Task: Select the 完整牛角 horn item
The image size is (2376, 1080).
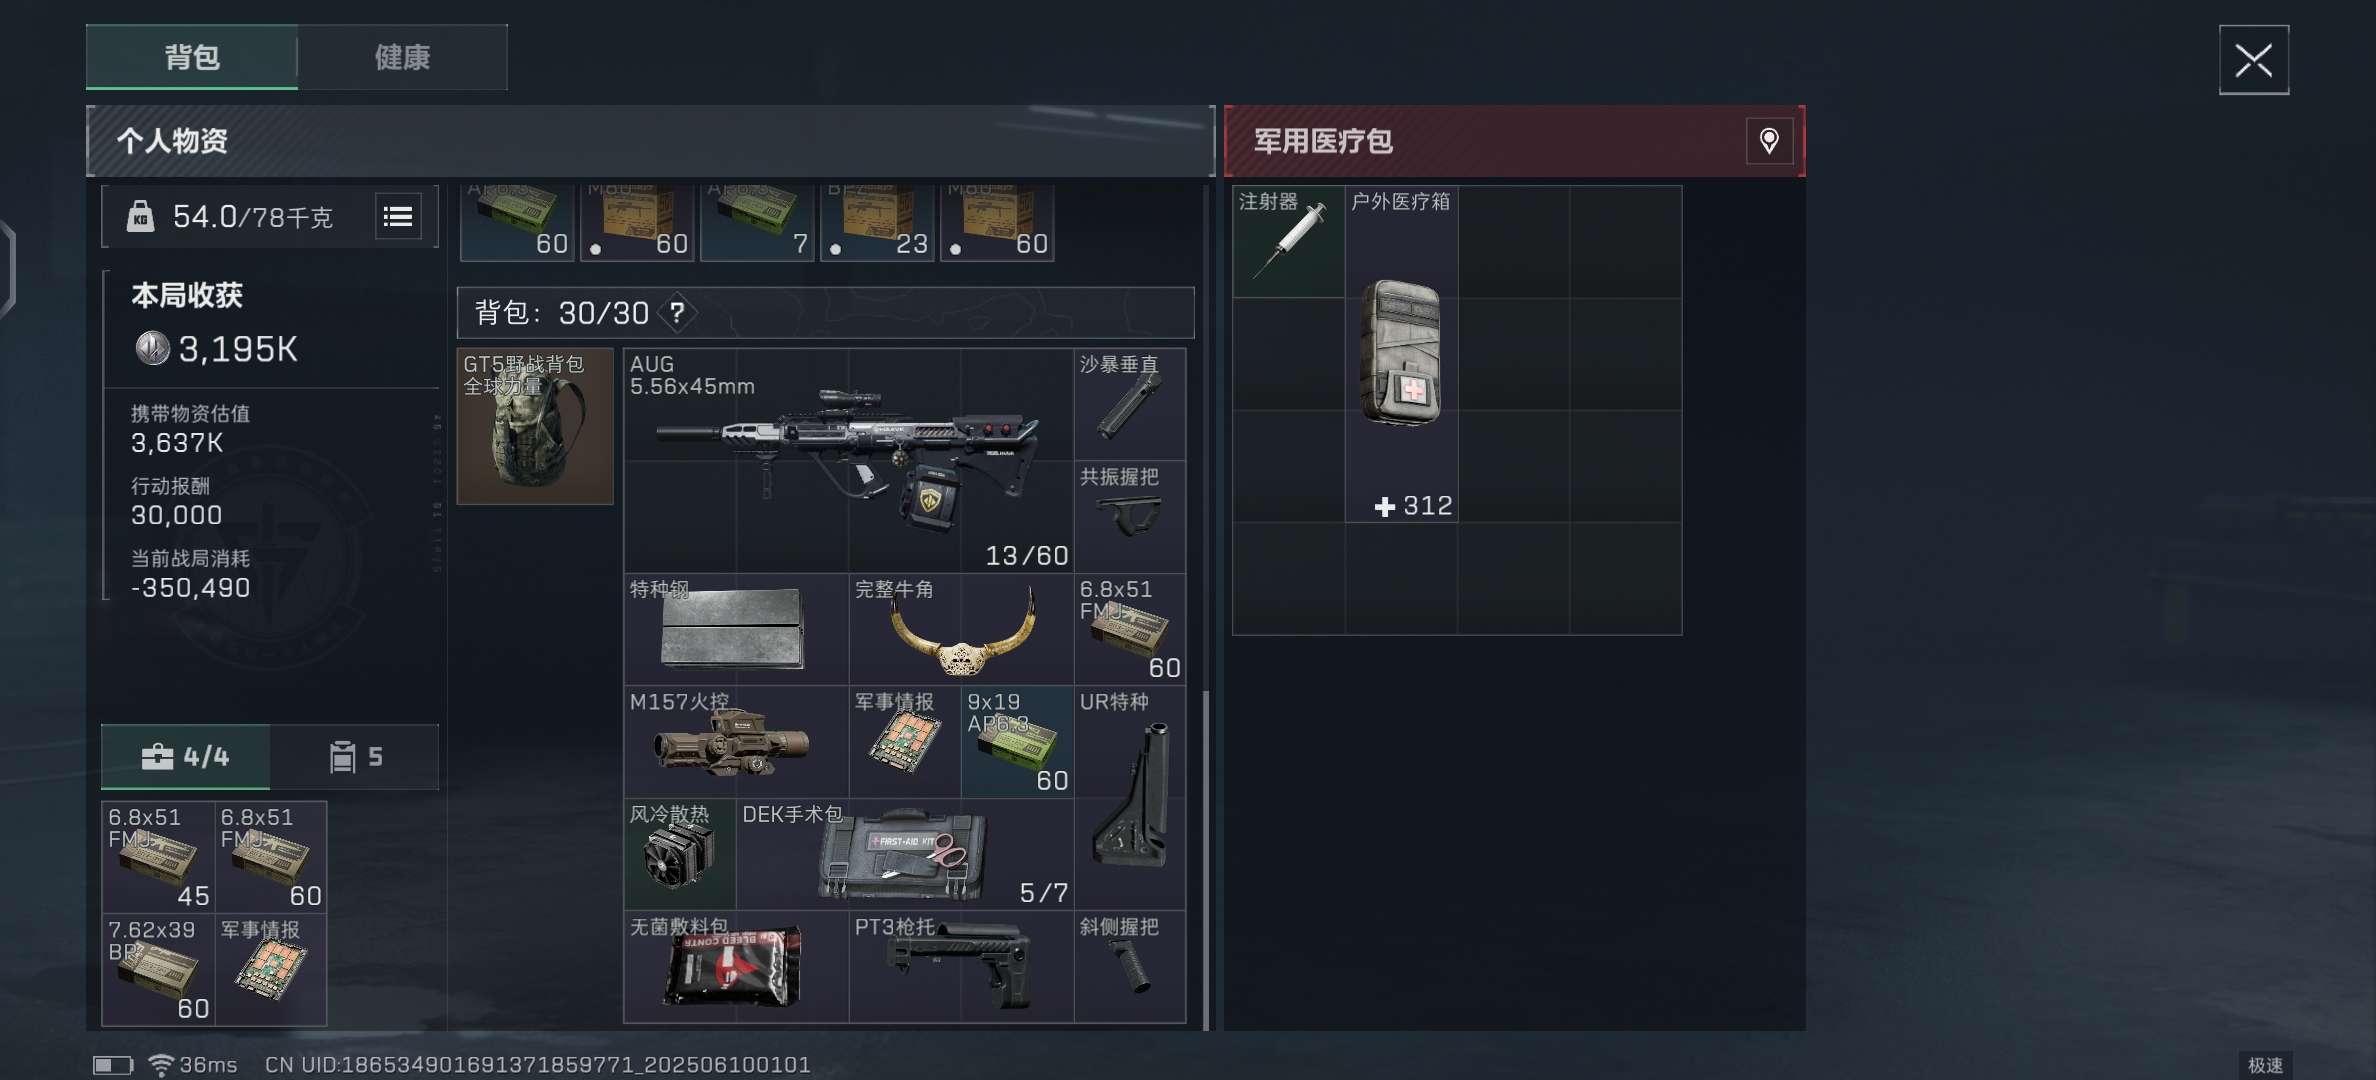Action: pyautogui.click(x=961, y=629)
